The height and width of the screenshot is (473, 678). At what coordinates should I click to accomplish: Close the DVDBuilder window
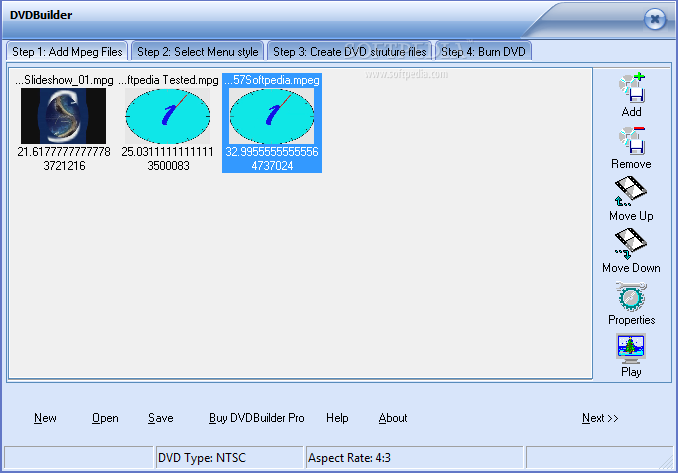click(655, 19)
